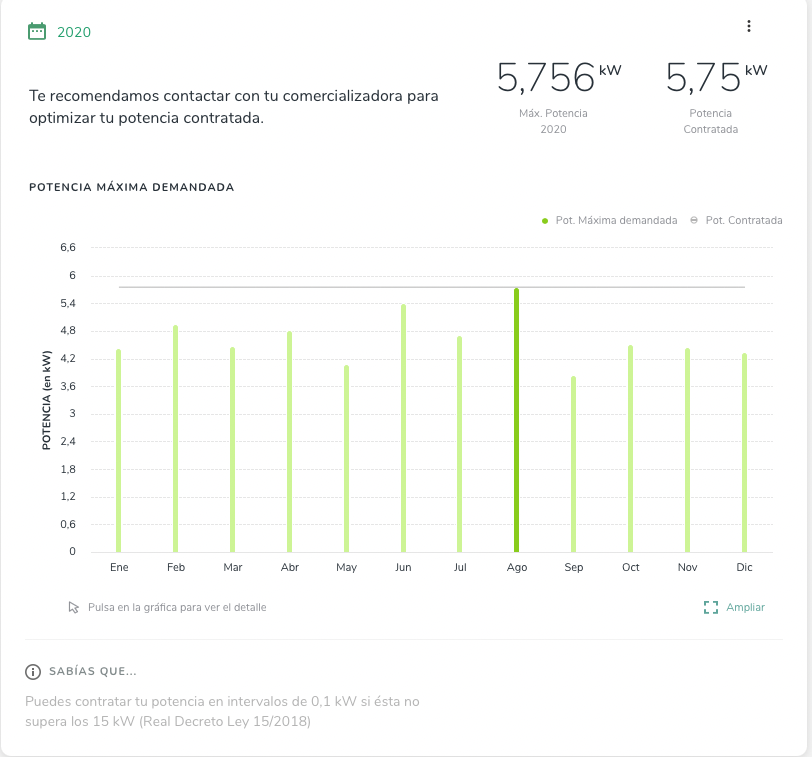Select the Jul bar in chart
The width and height of the screenshot is (812, 757).
(x=459, y=444)
